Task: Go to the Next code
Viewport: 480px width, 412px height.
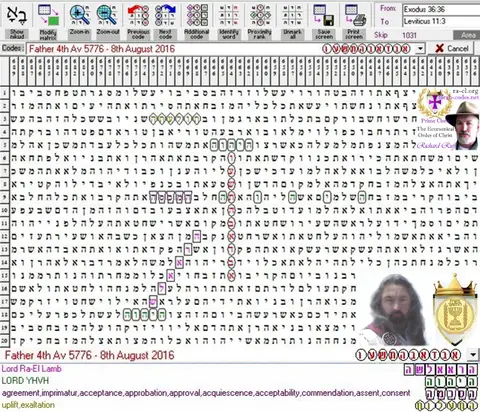Action: tap(165, 22)
